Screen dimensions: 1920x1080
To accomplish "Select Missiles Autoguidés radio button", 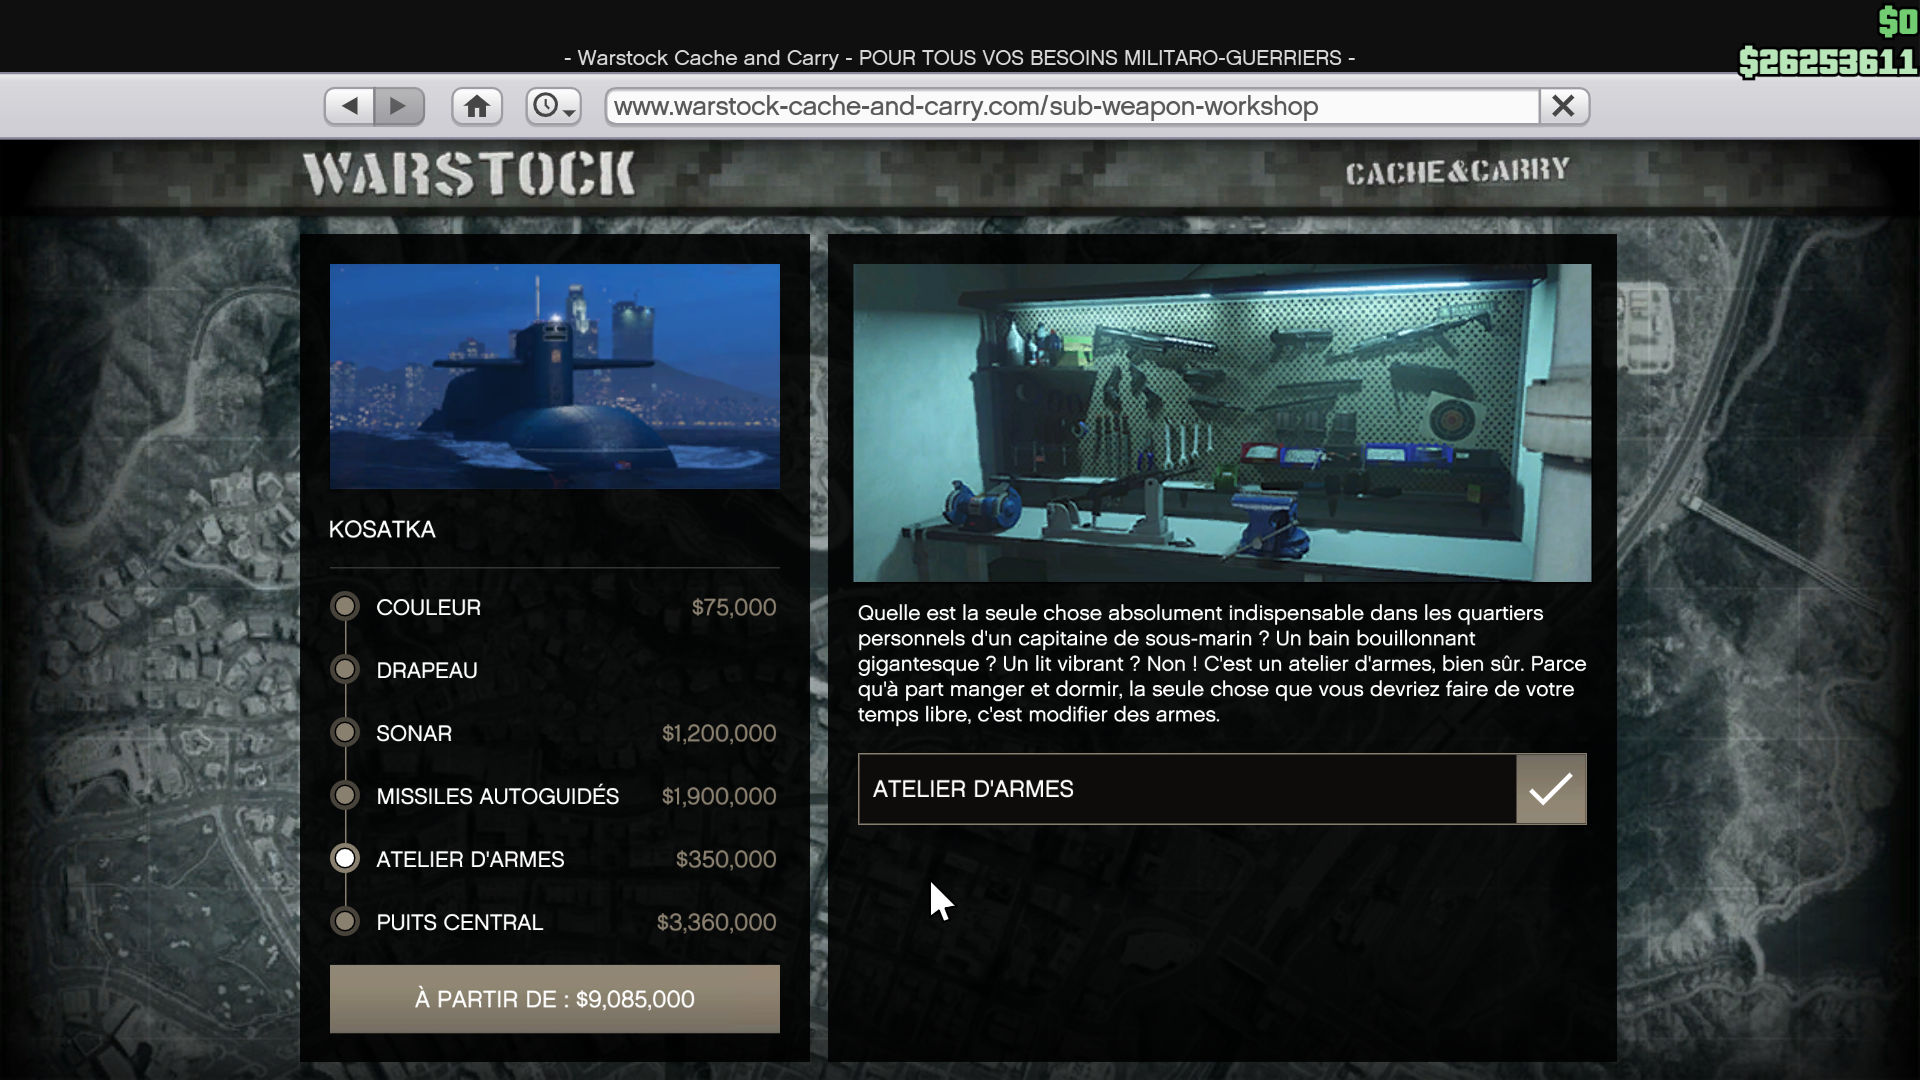I will tap(345, 796).
